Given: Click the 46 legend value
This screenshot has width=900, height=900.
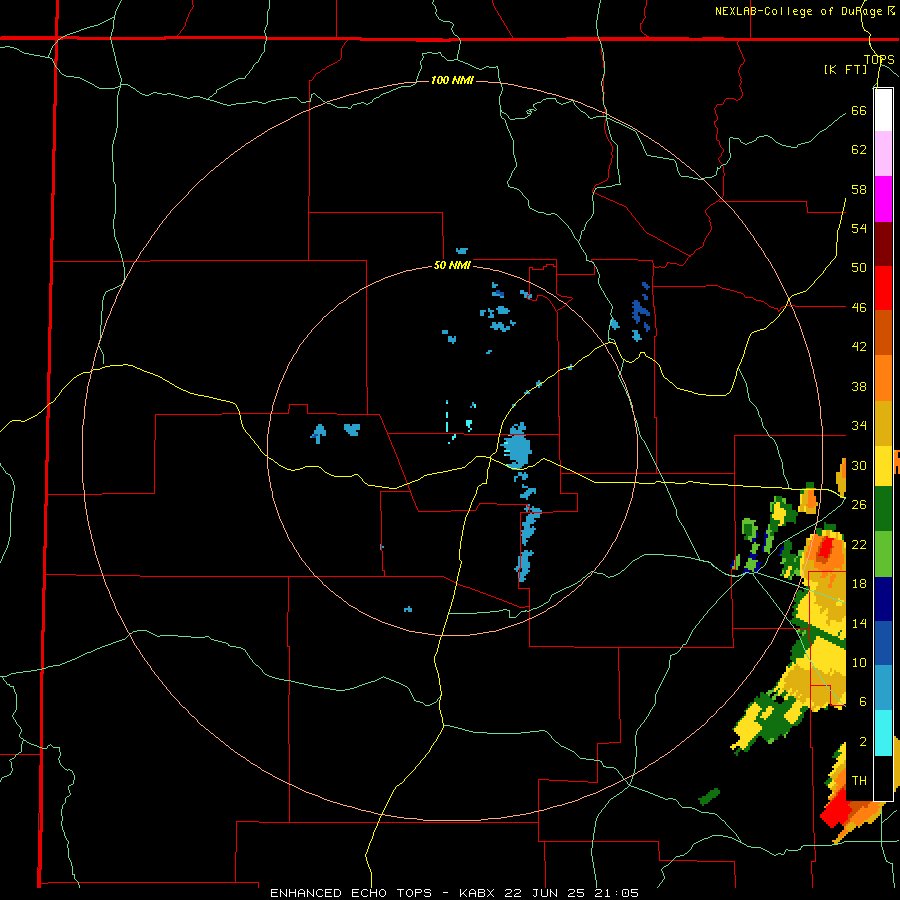Looking at the screenshot, I should [x=859, y=308].
